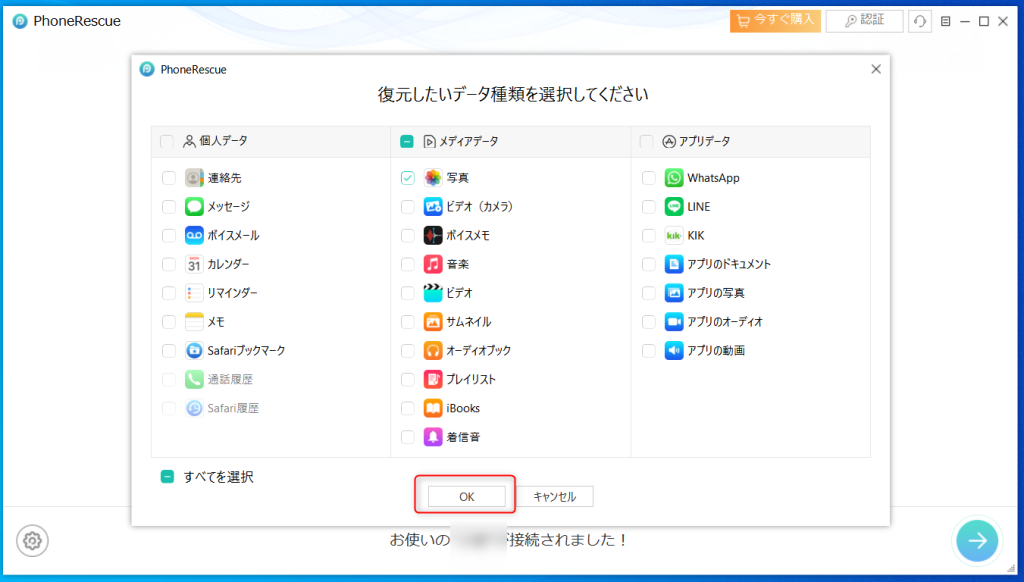Check the iBooks checkbox

click(408, 408)
